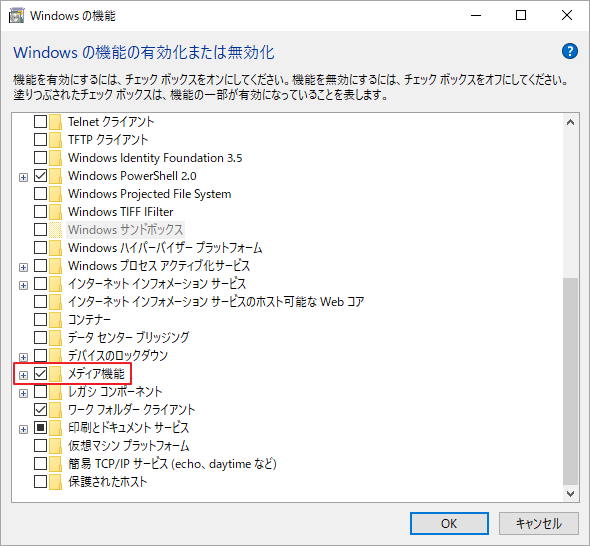Click the キャンセル button
This screenshot has width=590, height=546.
538,523
